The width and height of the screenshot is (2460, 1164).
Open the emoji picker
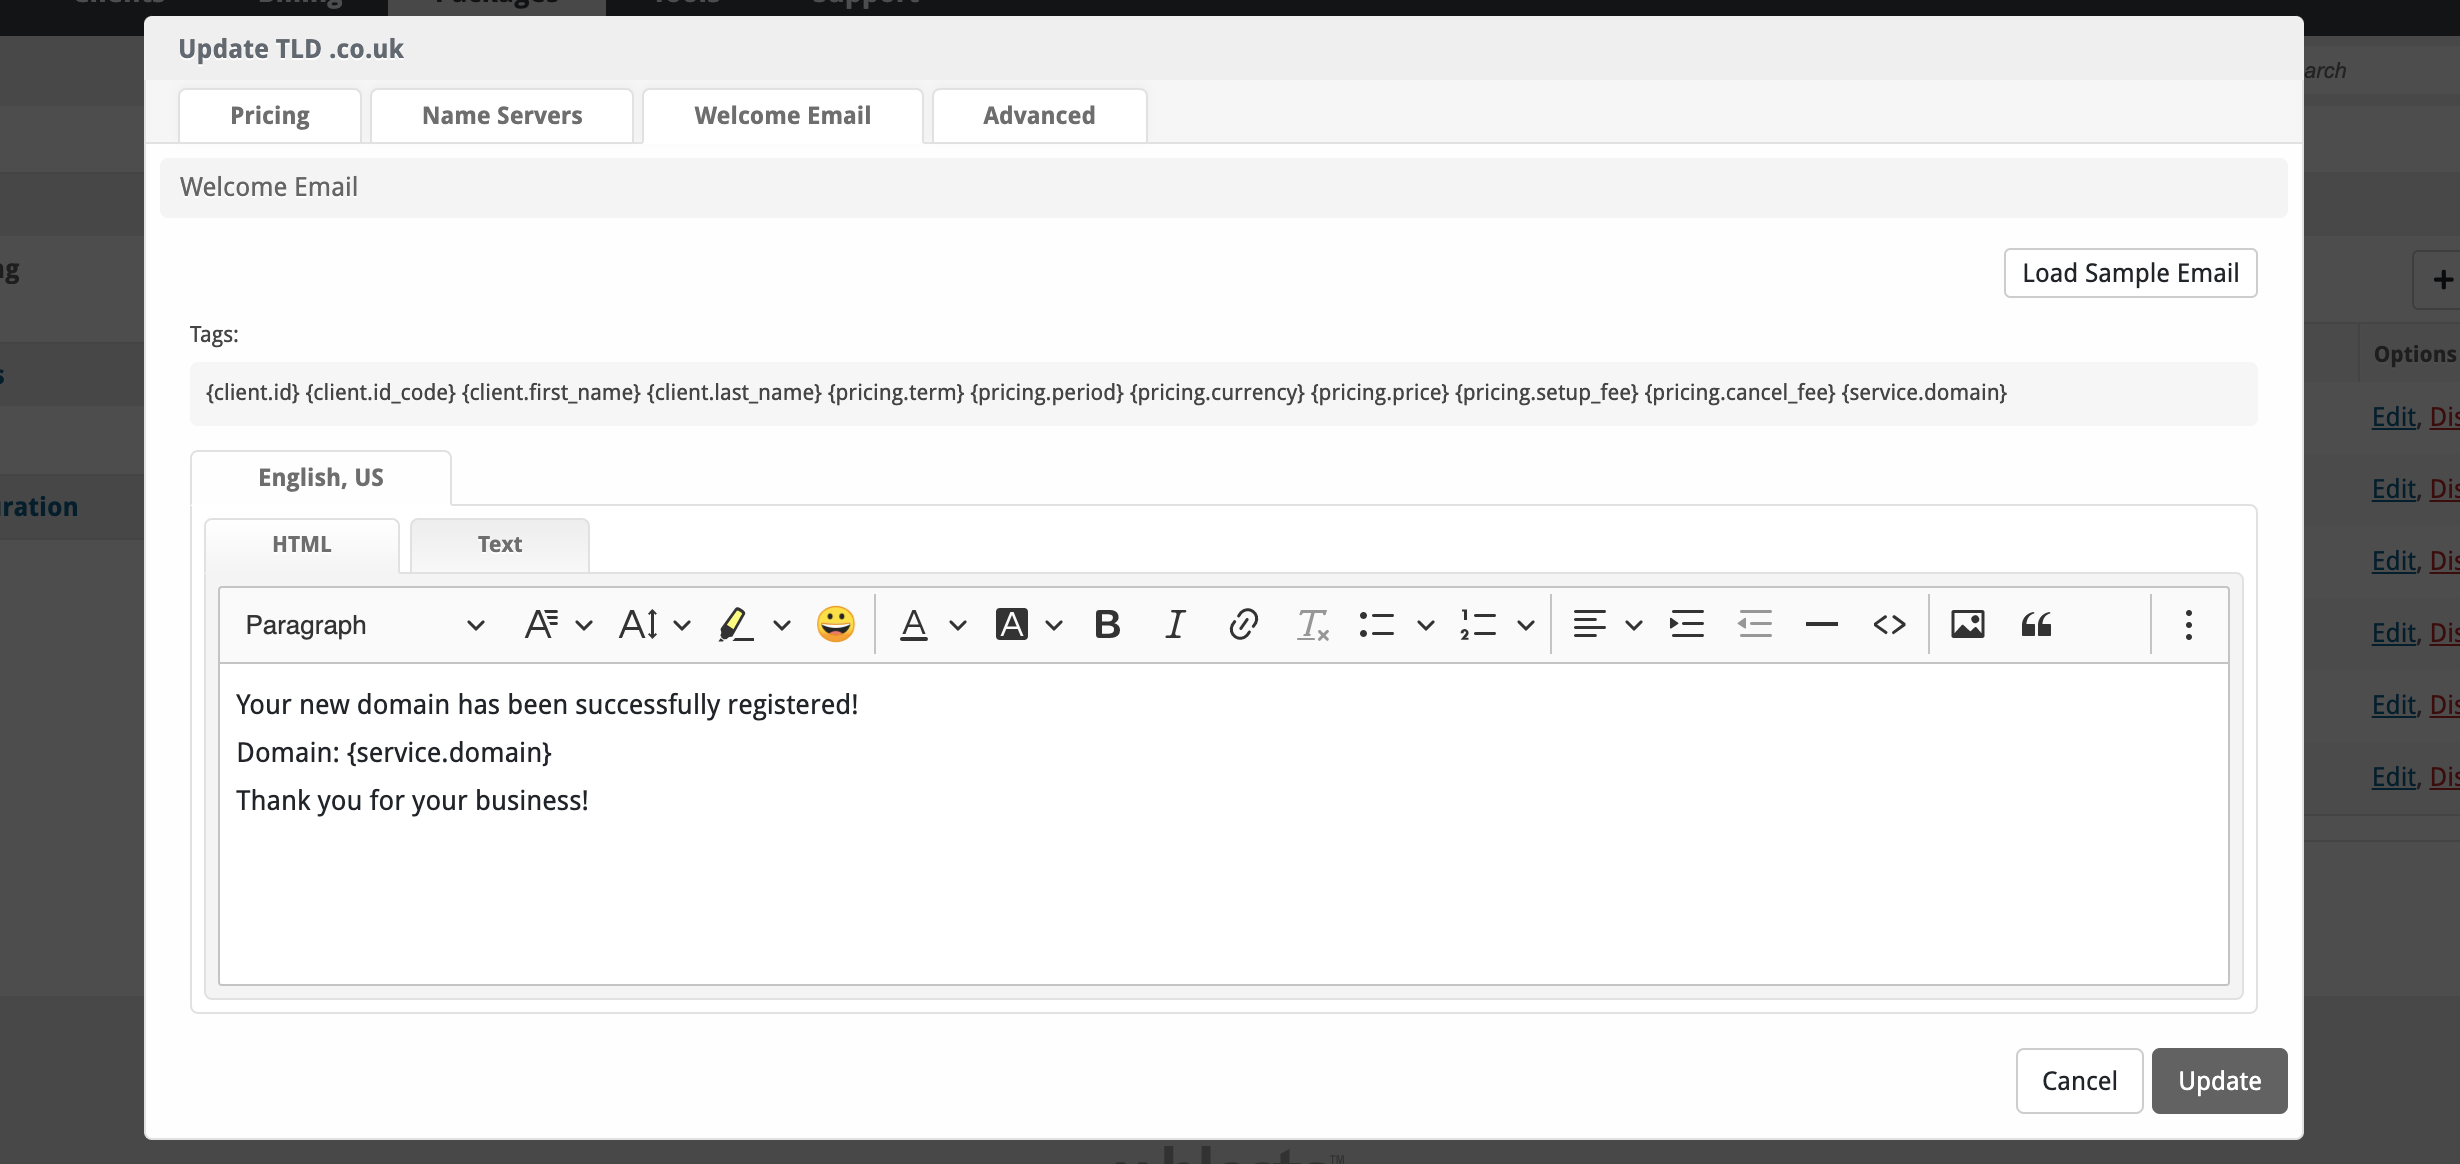835,625
